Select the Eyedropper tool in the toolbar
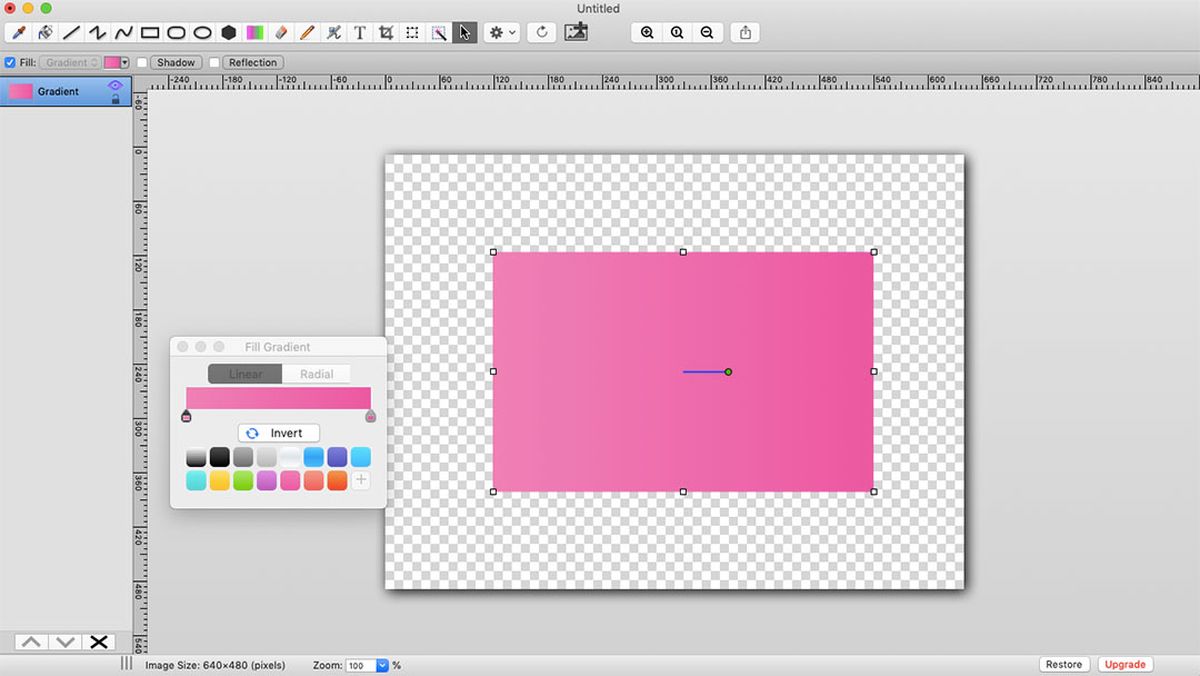The height and width of the screenshot is (676, 1200). (16, 32)
